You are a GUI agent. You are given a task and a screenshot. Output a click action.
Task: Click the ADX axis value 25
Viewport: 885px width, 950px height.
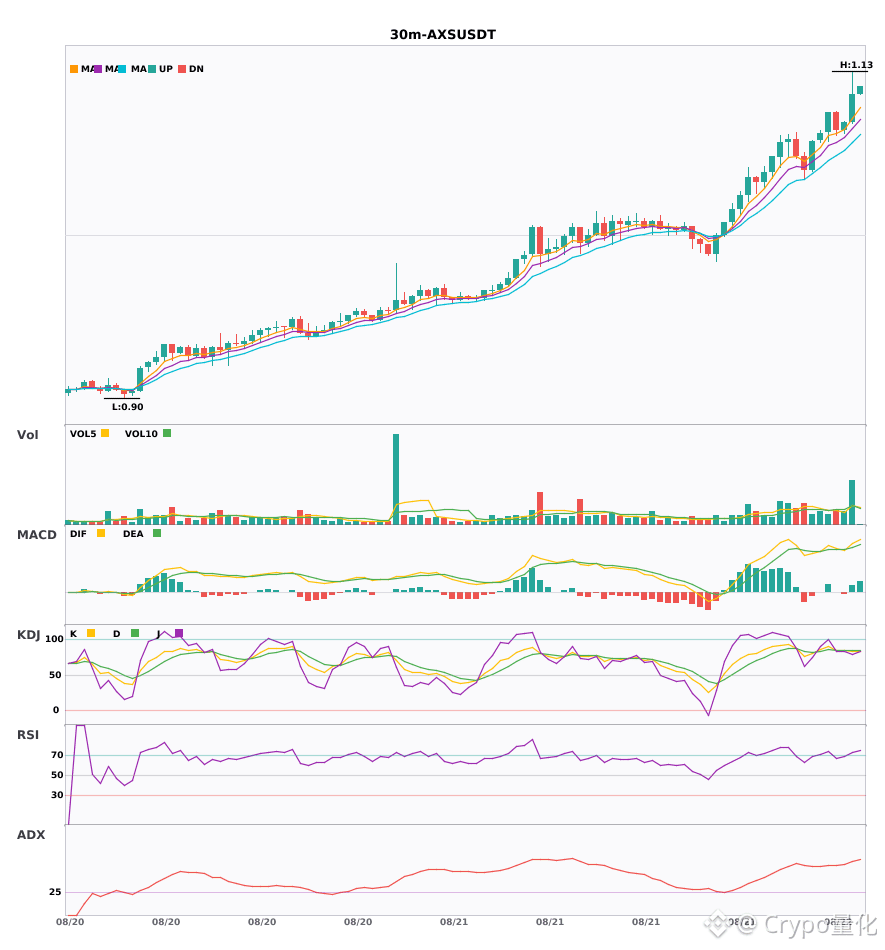point(55,892)
